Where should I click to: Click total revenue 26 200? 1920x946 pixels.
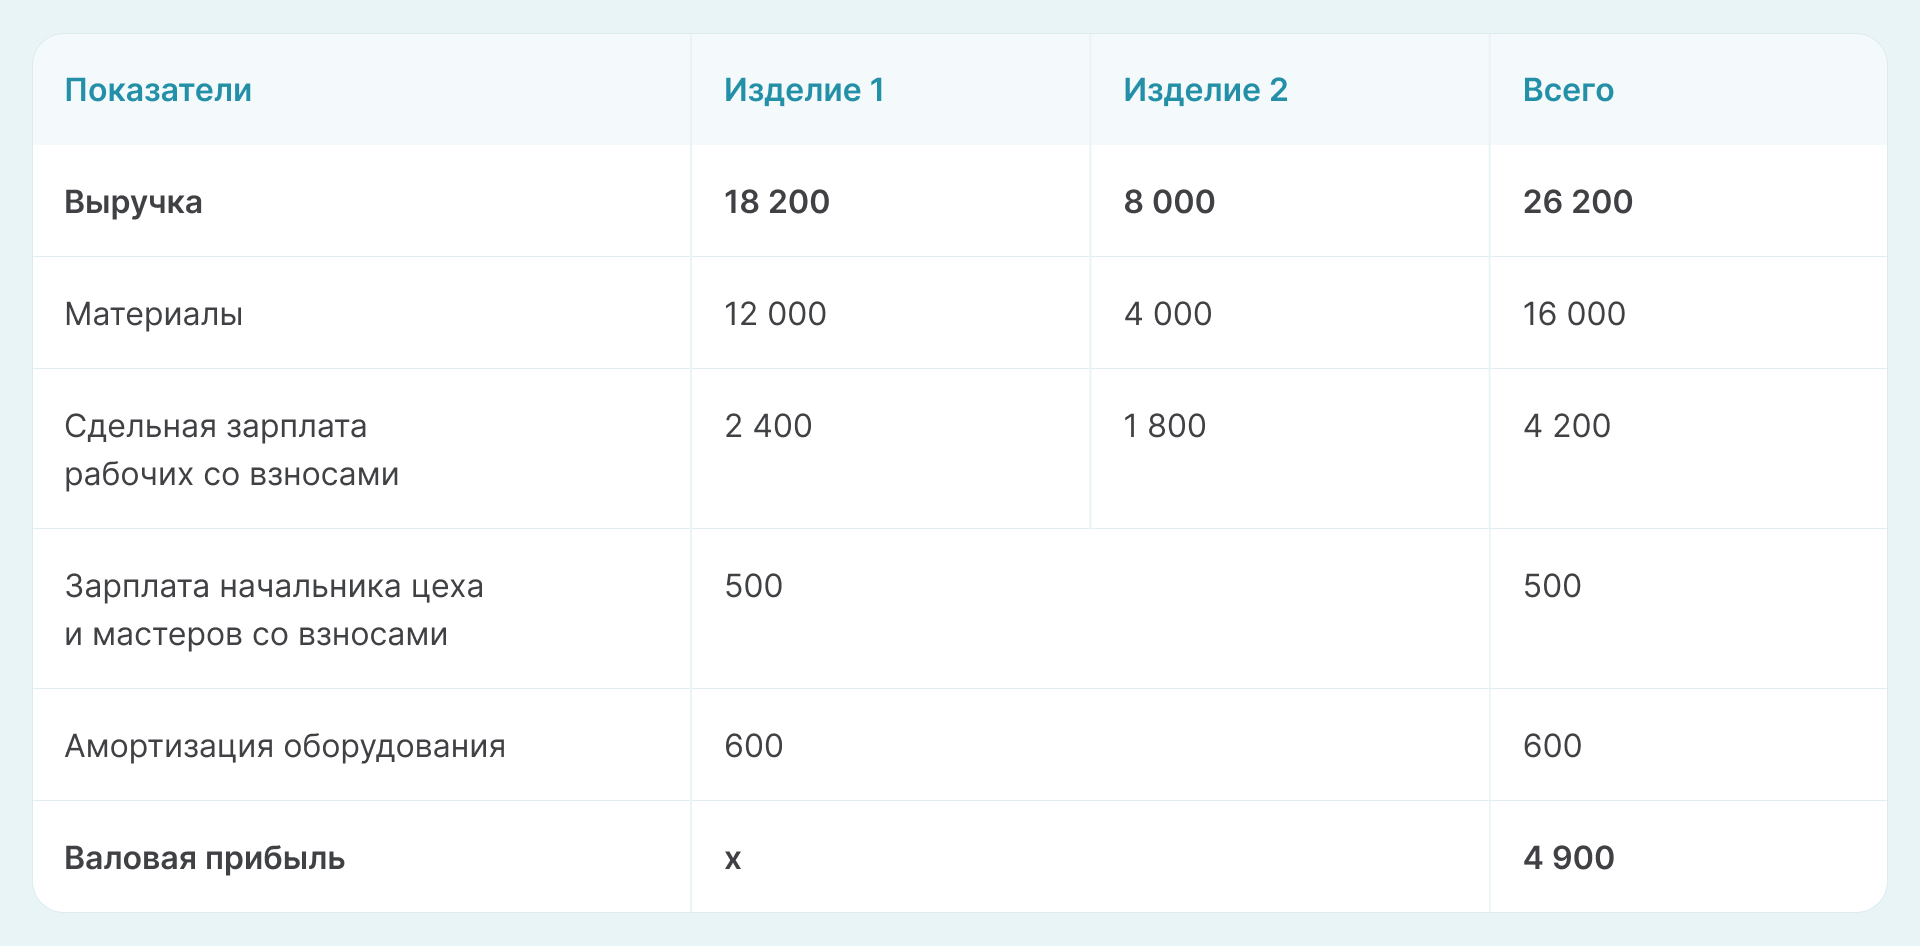tap(1577, 202)
